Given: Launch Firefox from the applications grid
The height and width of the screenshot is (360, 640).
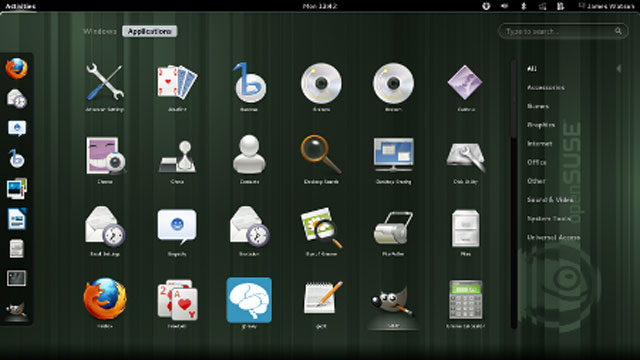Looking at the screenshot, I should [105, 303].
